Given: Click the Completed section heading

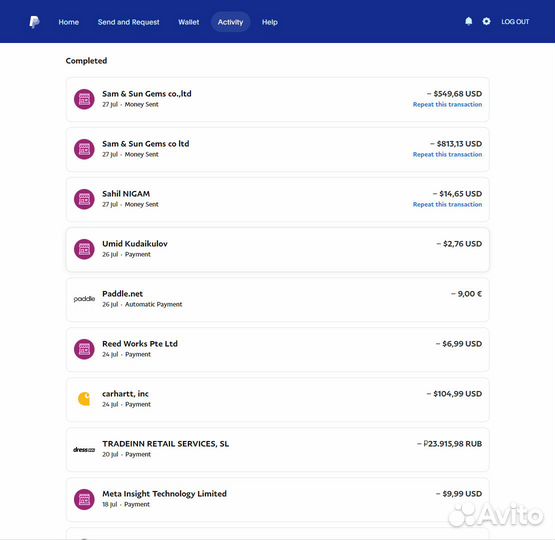Looking at the screenshot, I should (x=86, y=61).
